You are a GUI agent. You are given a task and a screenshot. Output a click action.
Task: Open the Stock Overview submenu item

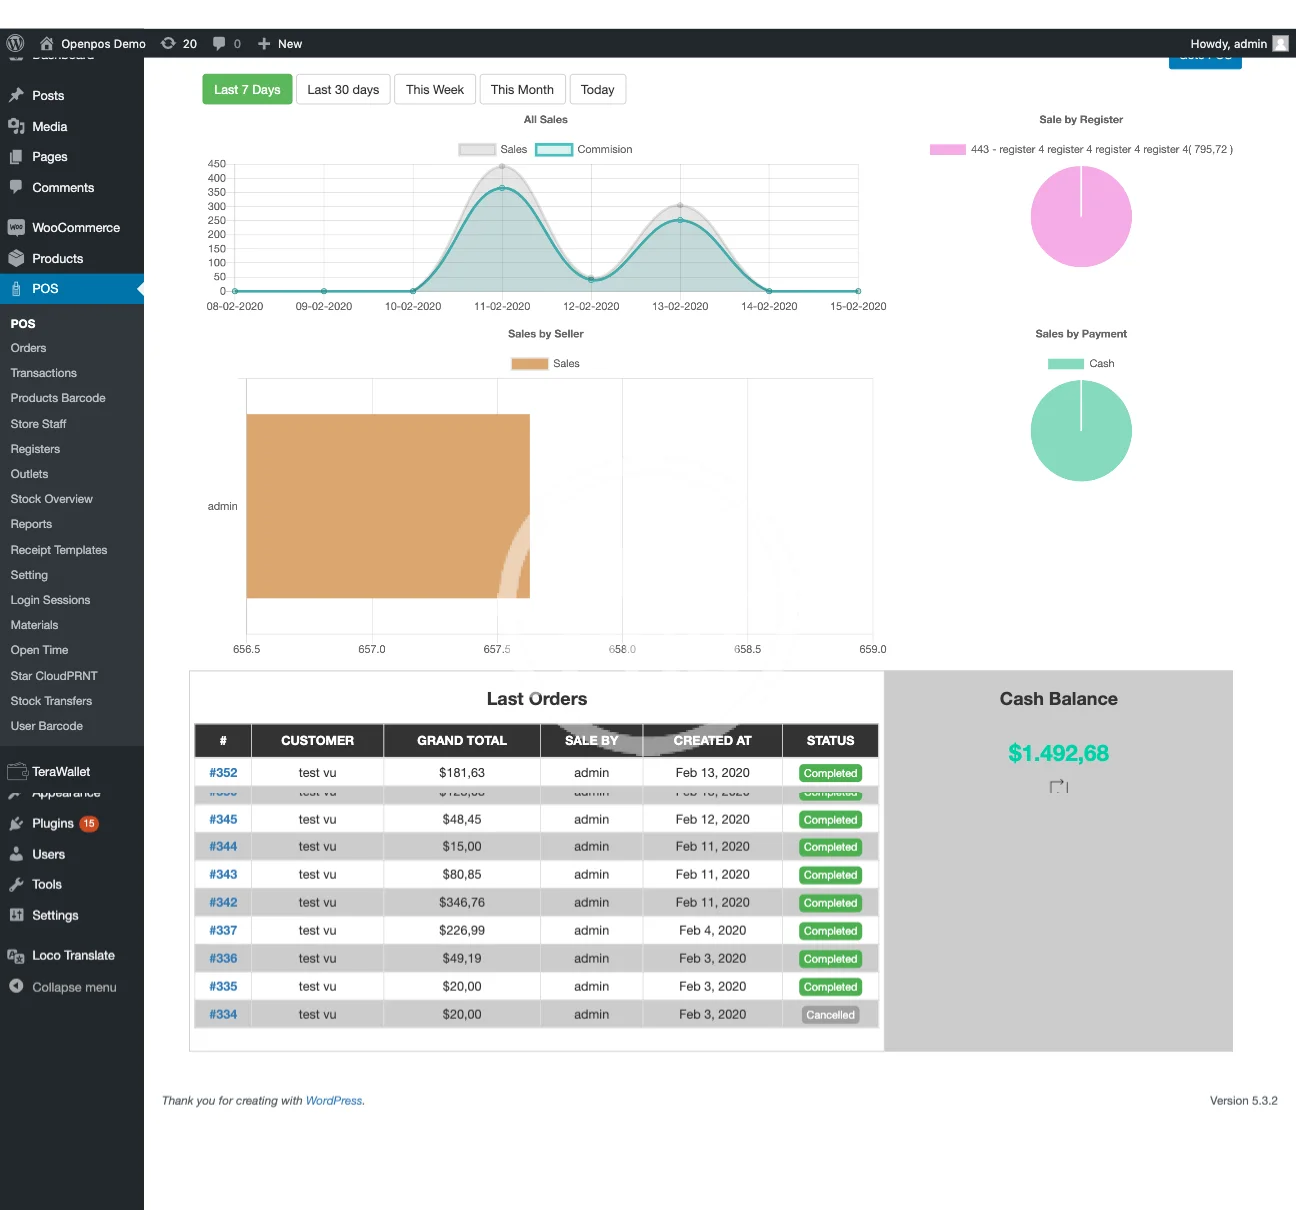click(52, 499)
